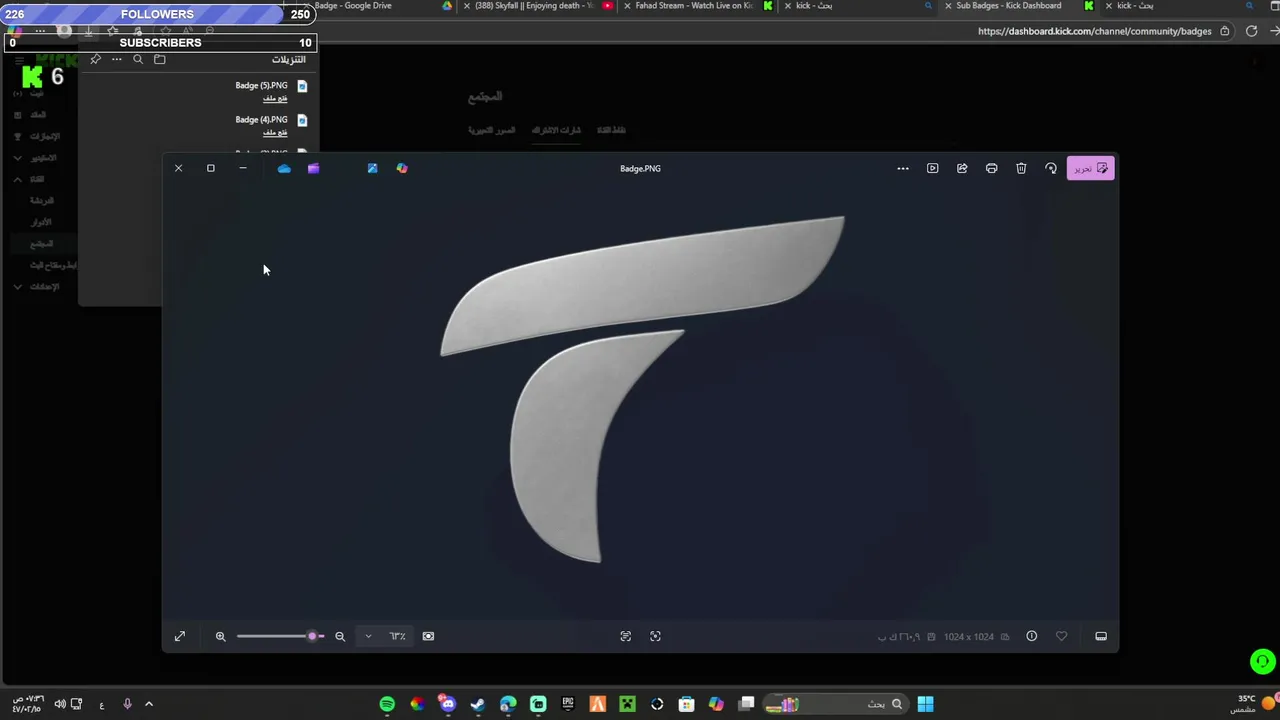Open downloads panel more options dots

117,59
